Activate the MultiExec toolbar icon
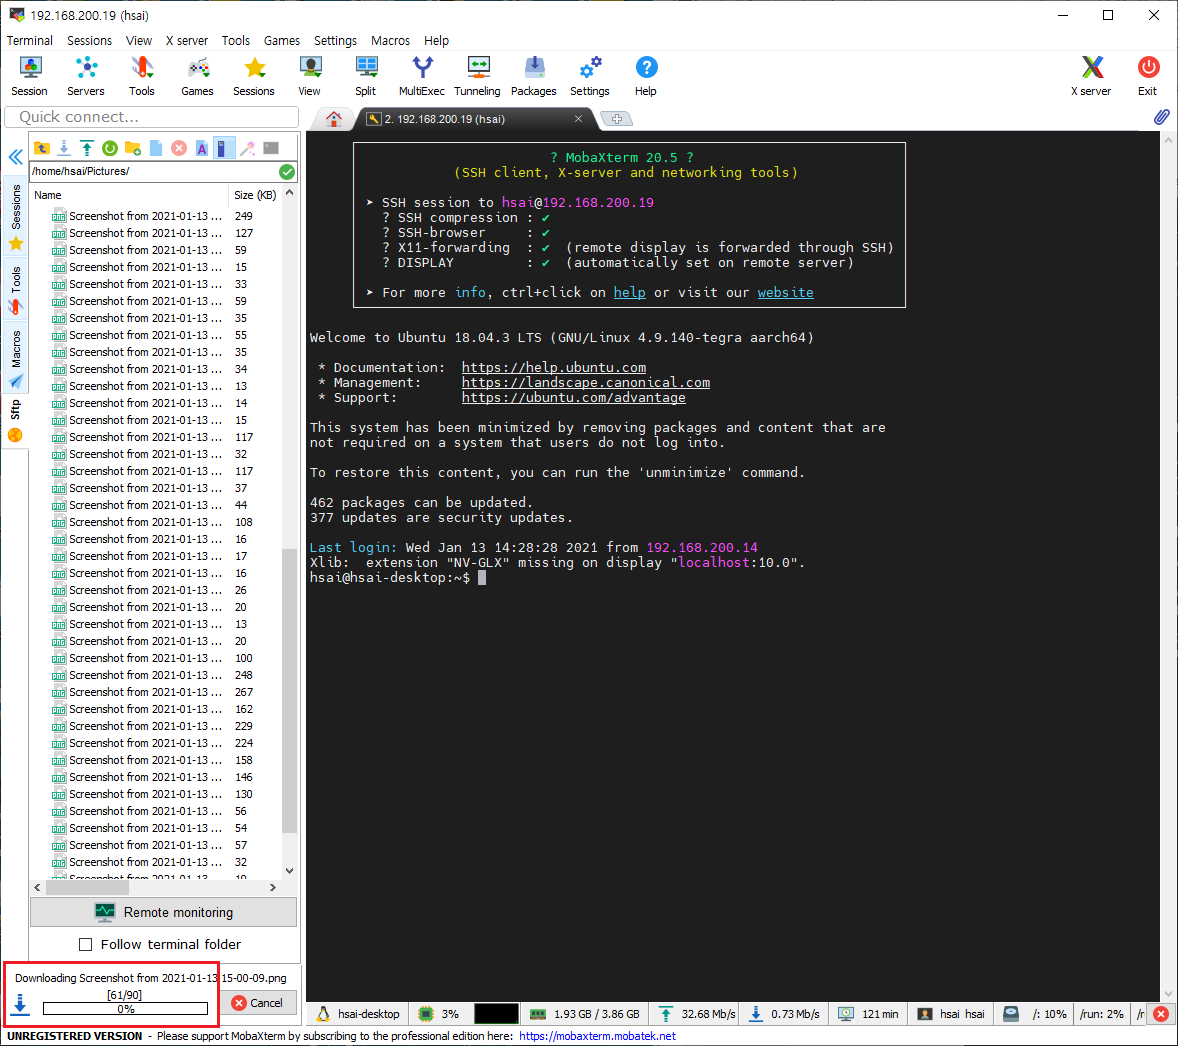The width and height of the screenshot is (1178, 1046). 421,76
